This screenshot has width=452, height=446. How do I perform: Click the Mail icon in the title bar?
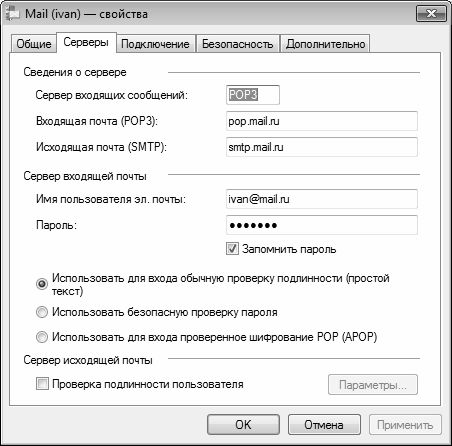click(12, 14)
